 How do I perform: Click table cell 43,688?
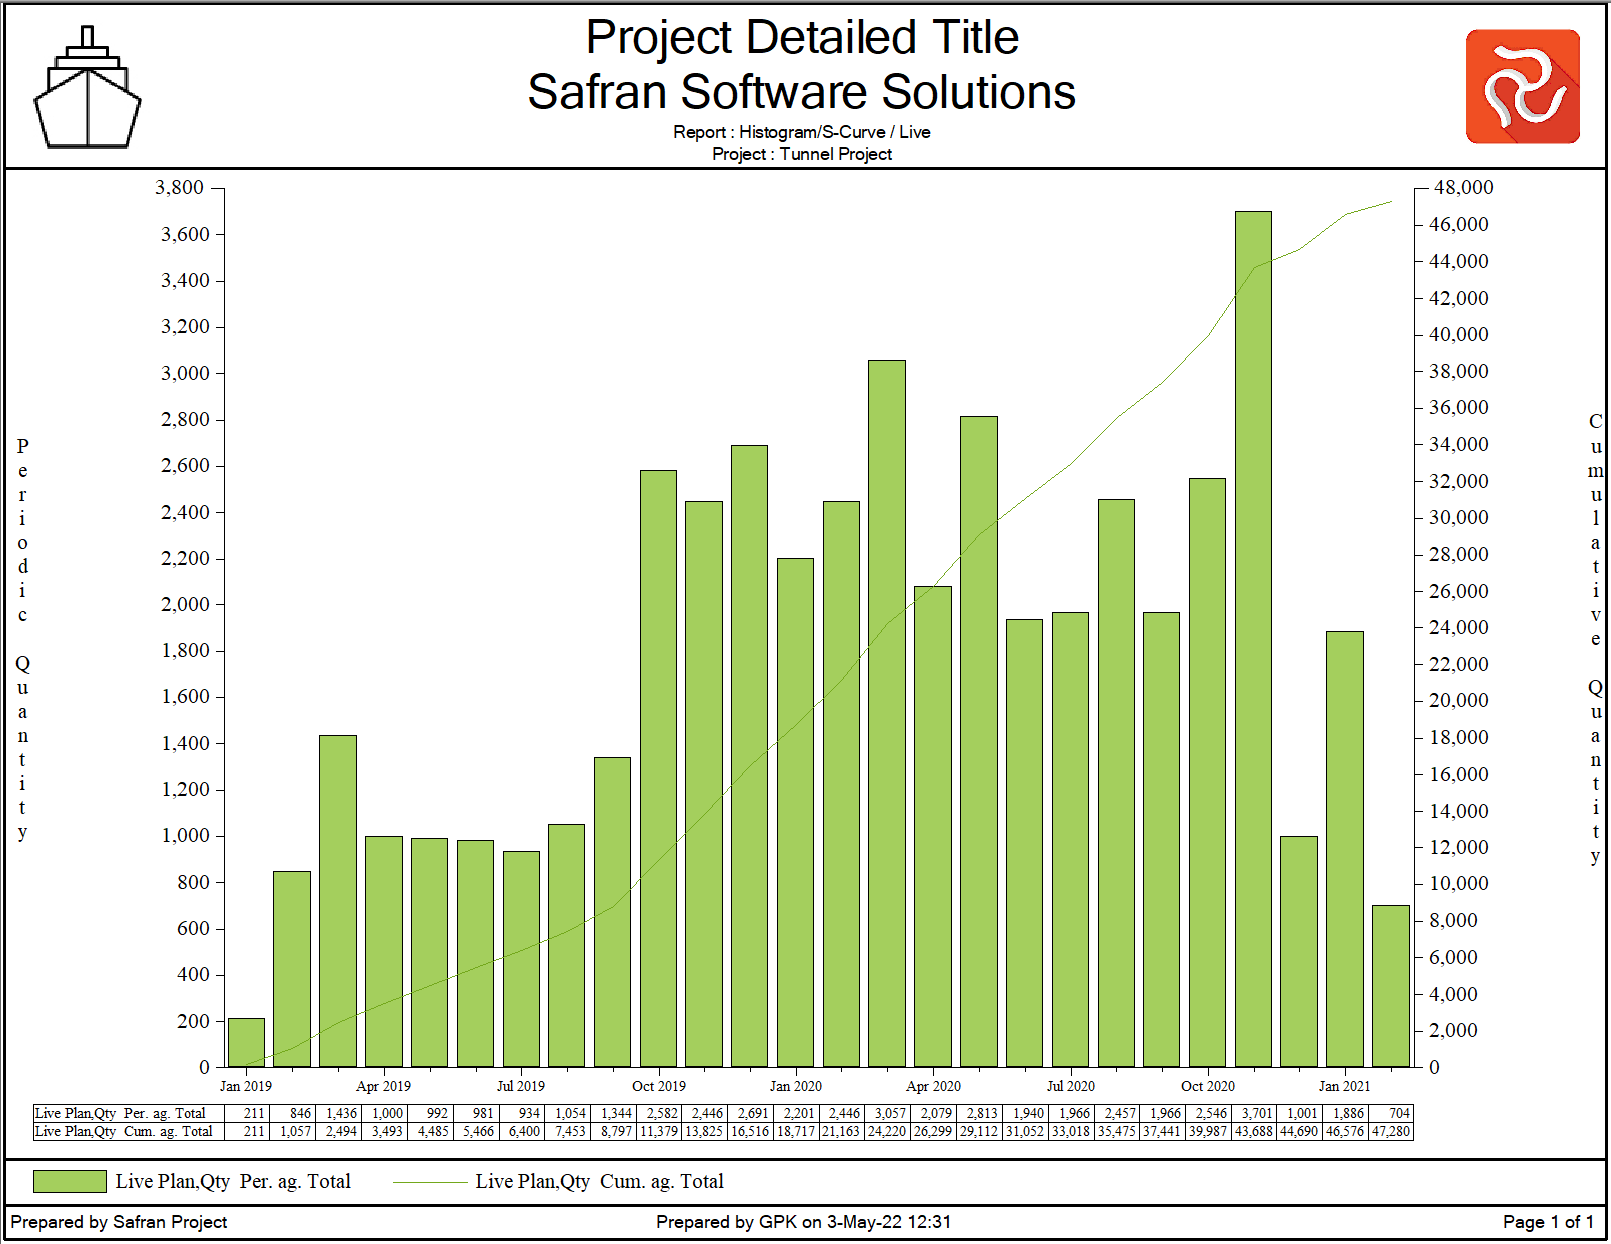pos(1255,1132)
